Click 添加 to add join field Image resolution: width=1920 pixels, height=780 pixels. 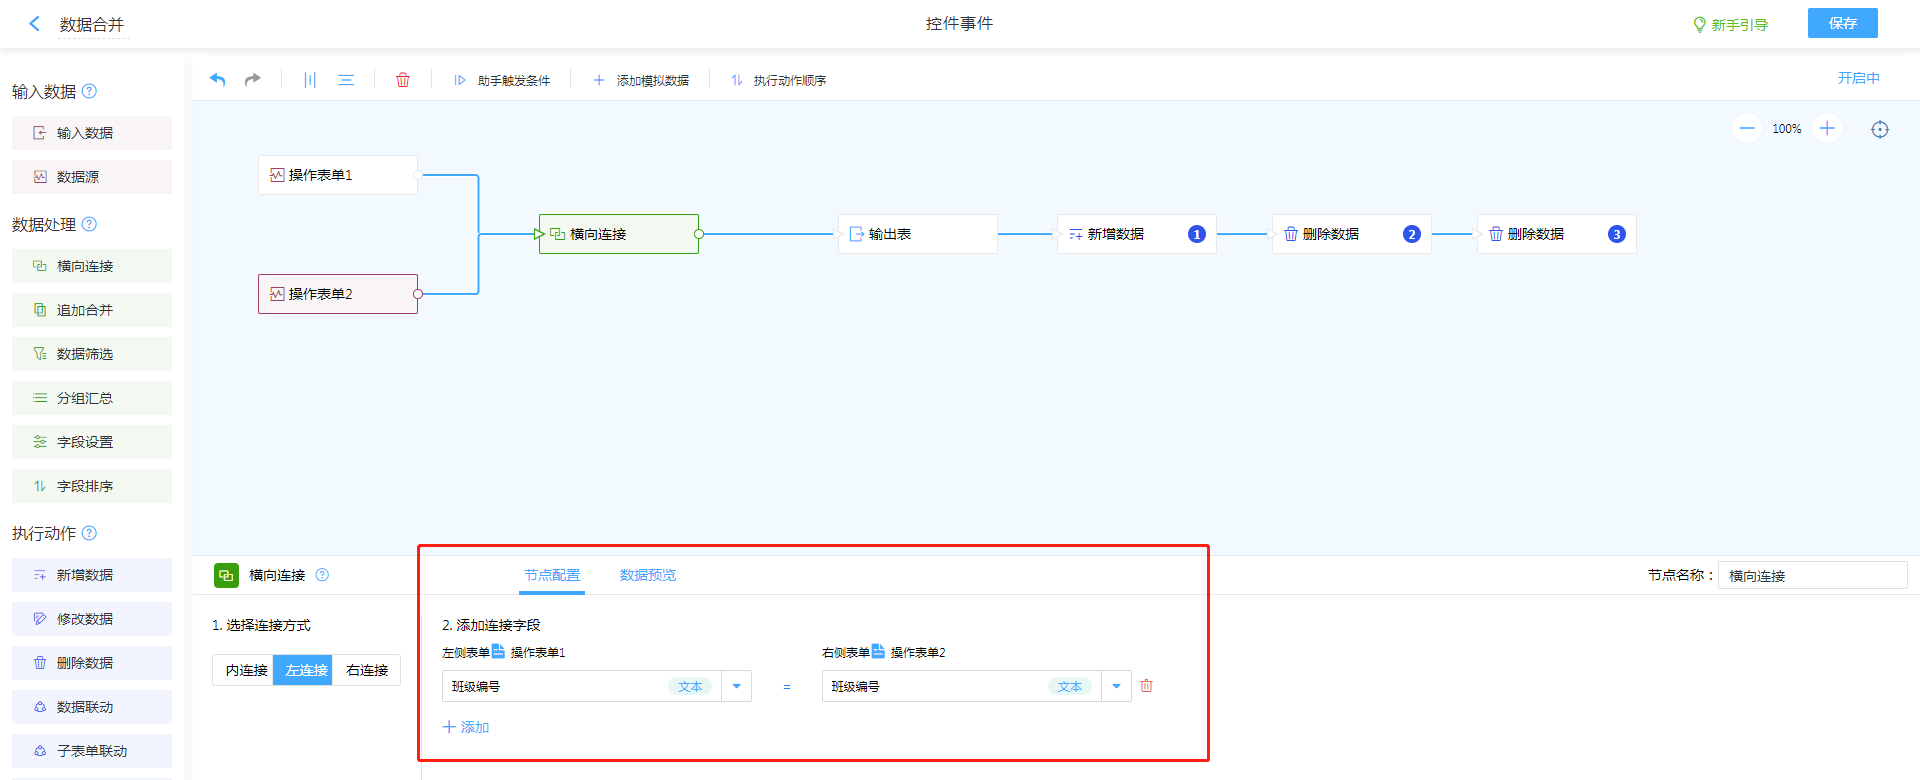466,727
